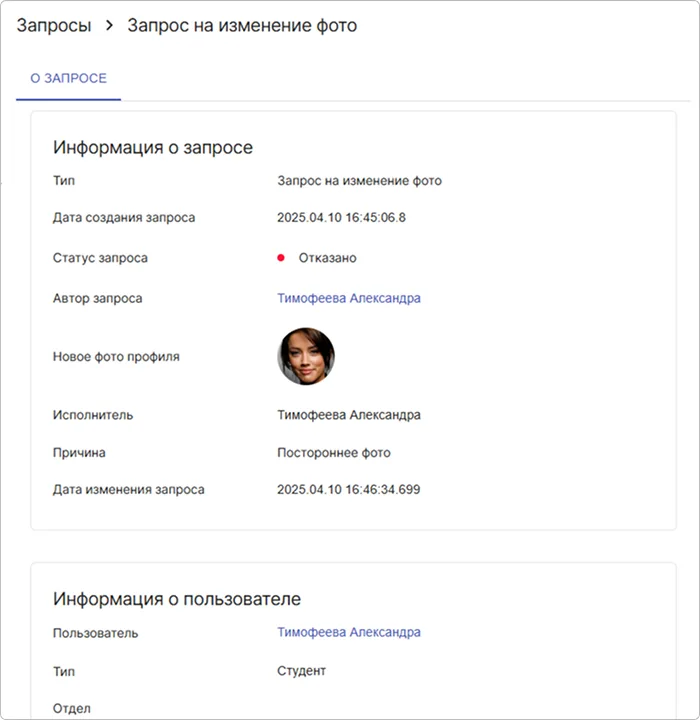Click the new profile photo thumbnail
The height and width of the screenshot is (720, 700).
click(305, 357)
